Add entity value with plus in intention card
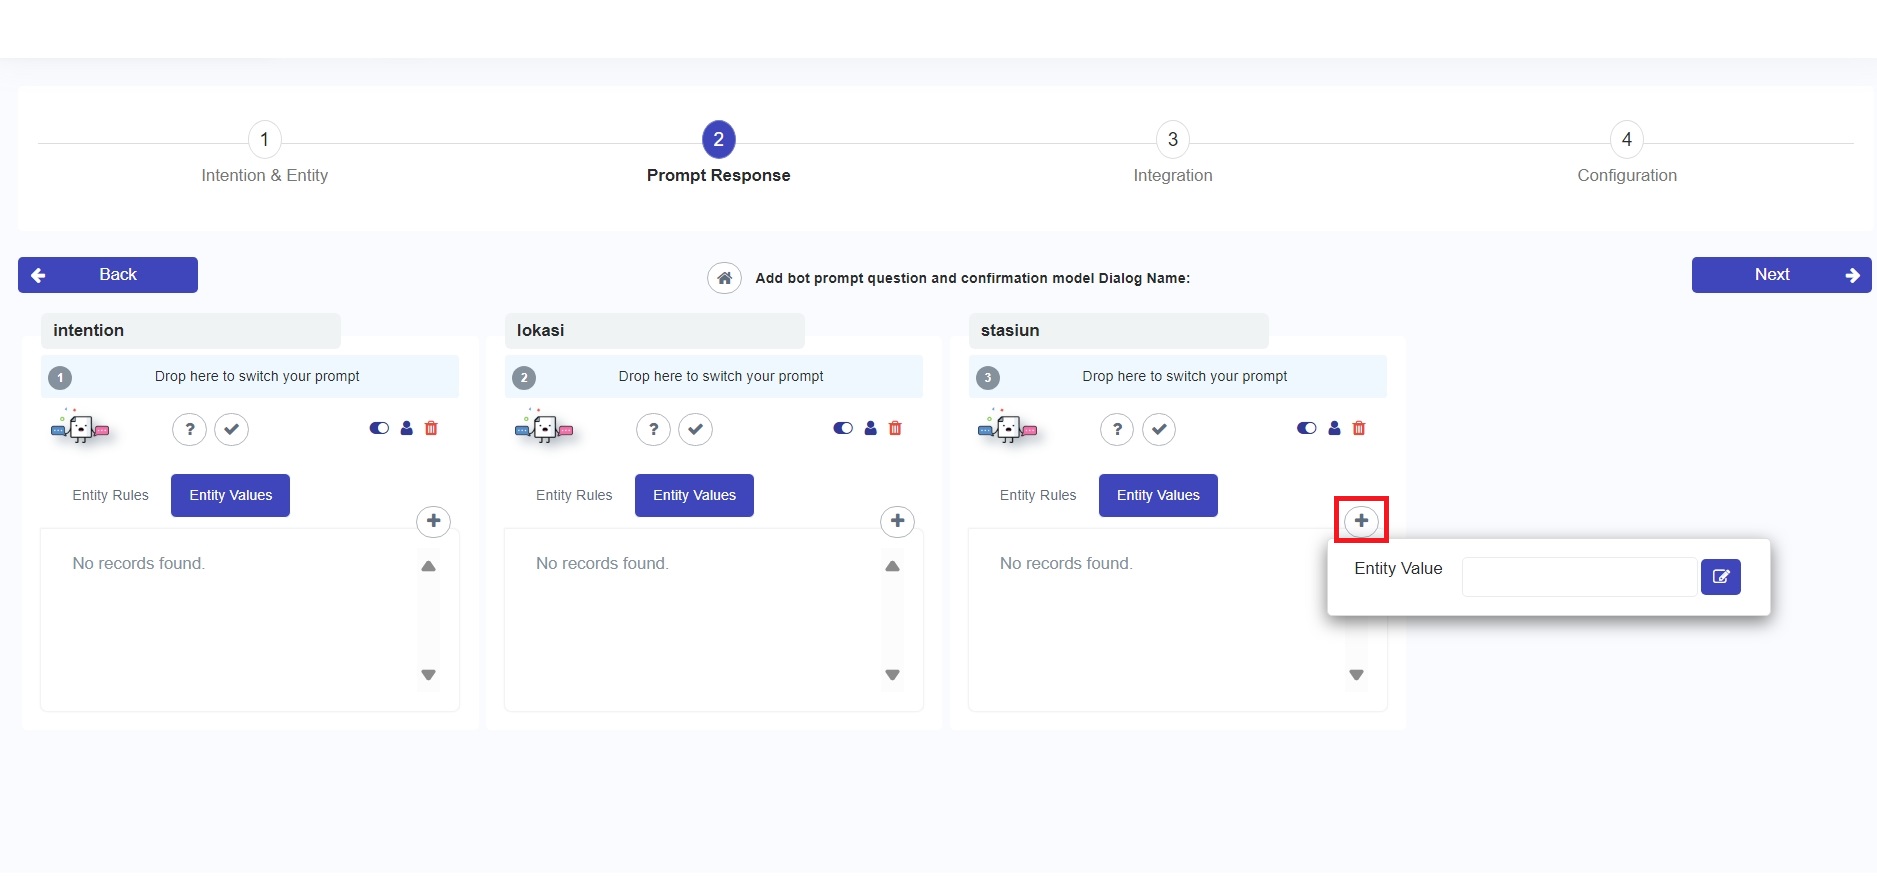1877x883 pixels. click(433, 521)
